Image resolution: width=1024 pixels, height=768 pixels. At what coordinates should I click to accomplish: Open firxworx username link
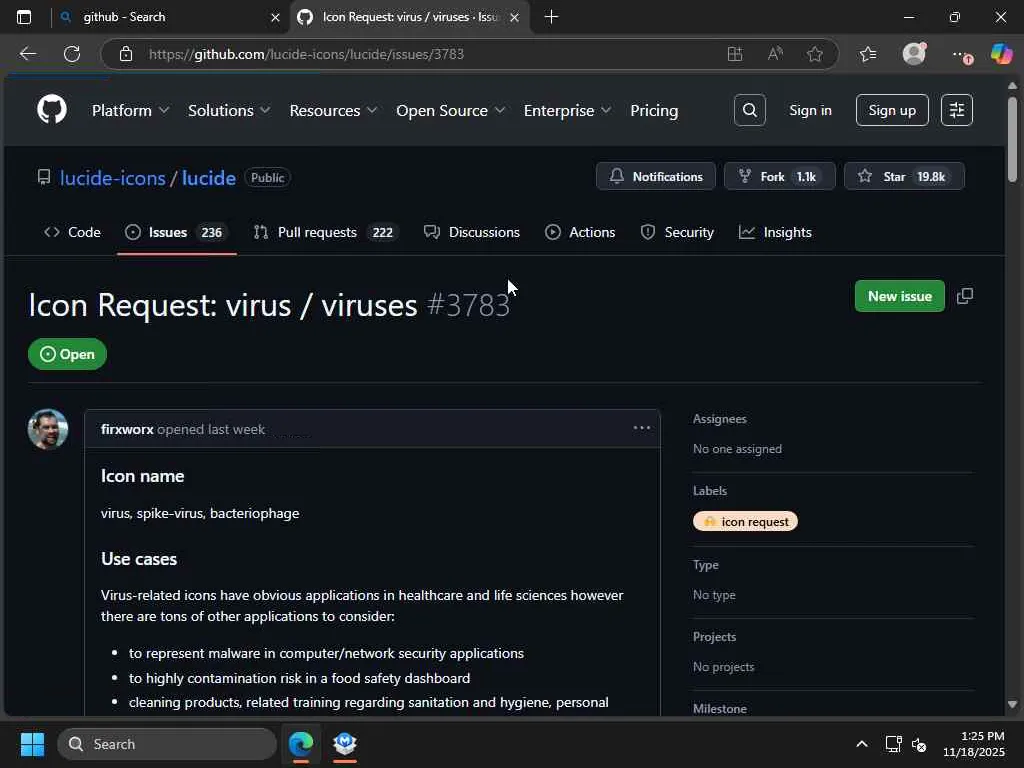point(127,429)
